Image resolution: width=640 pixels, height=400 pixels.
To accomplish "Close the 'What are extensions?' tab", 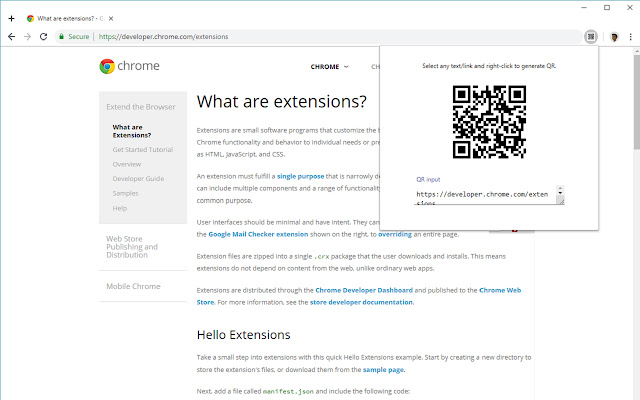I will 111,18.
